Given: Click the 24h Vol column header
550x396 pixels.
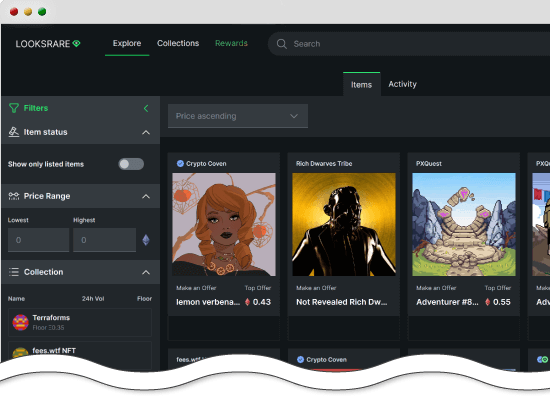Looking at the screenshot, I should tap(93, 298).
